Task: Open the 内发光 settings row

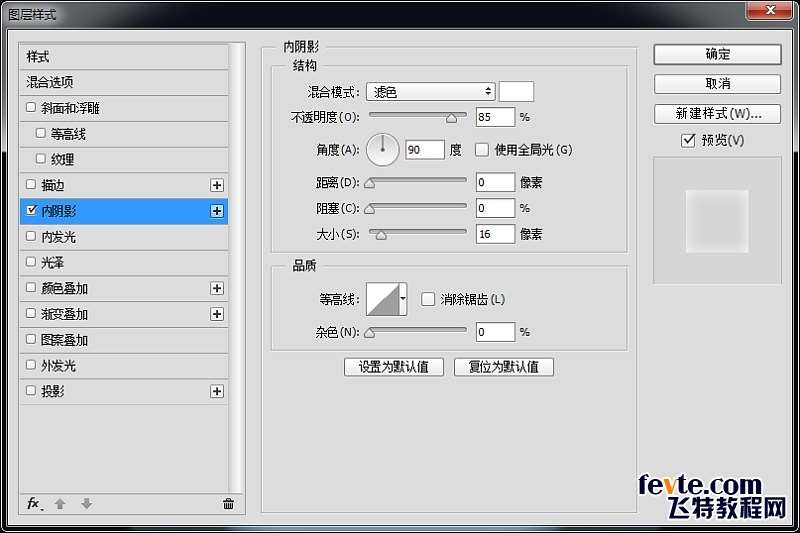Action: pyautogui.click(x=123, y=237)
